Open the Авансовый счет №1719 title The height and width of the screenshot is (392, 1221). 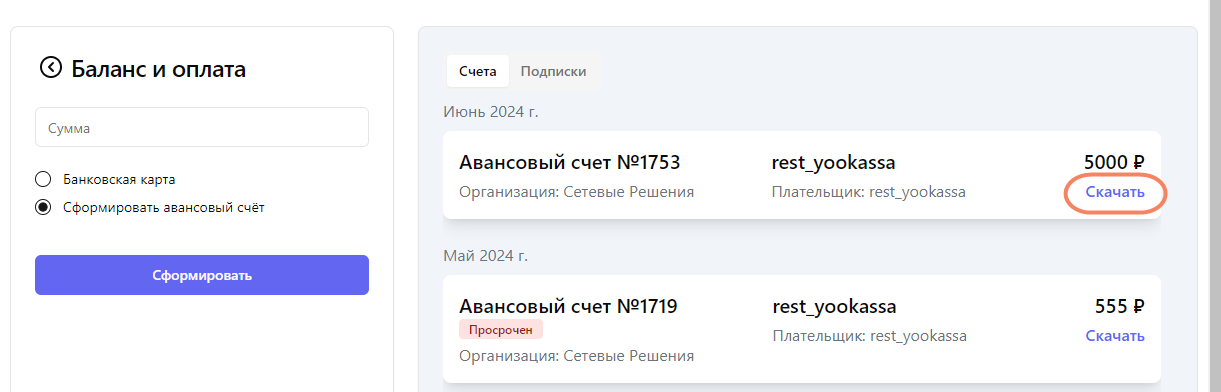[568, 306]
